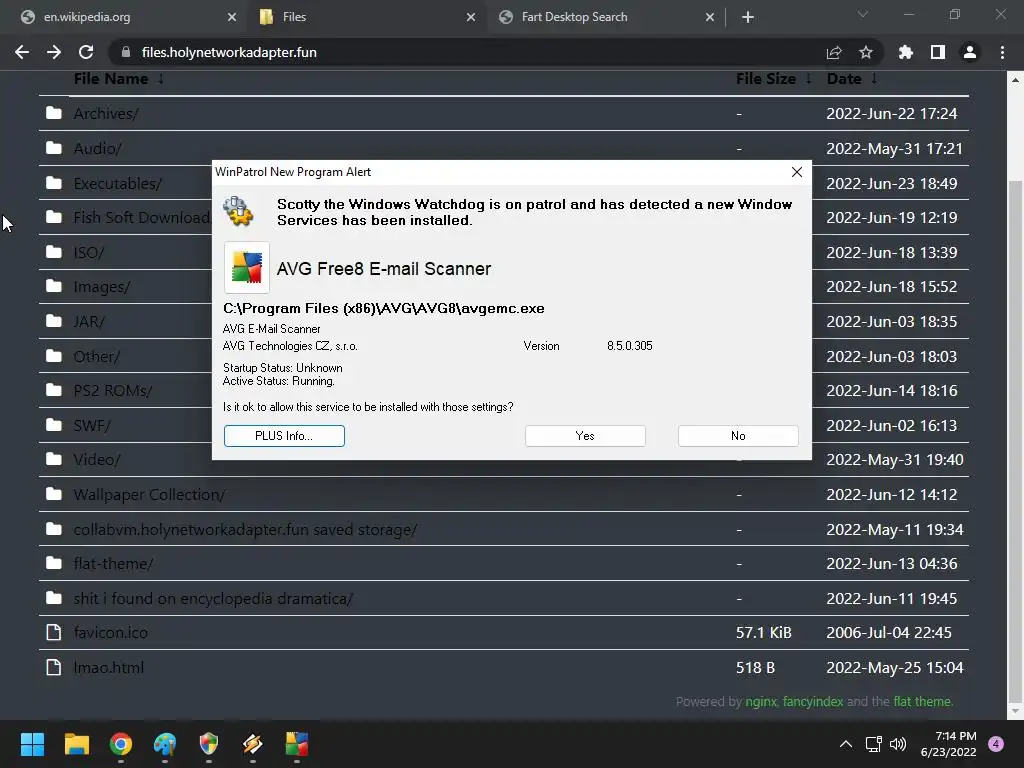This screenshot has width=1024, height=768.
Task: Open encyclopedia dramatica folder link
Action: tap(213, 599)
